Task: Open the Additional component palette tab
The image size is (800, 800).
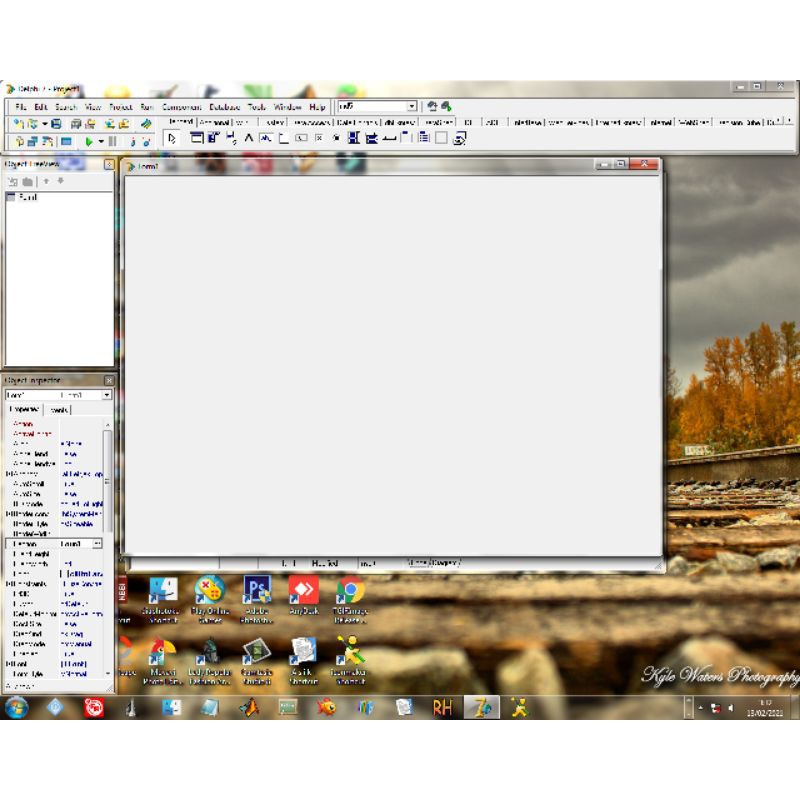Action: (x=214, y=123)
